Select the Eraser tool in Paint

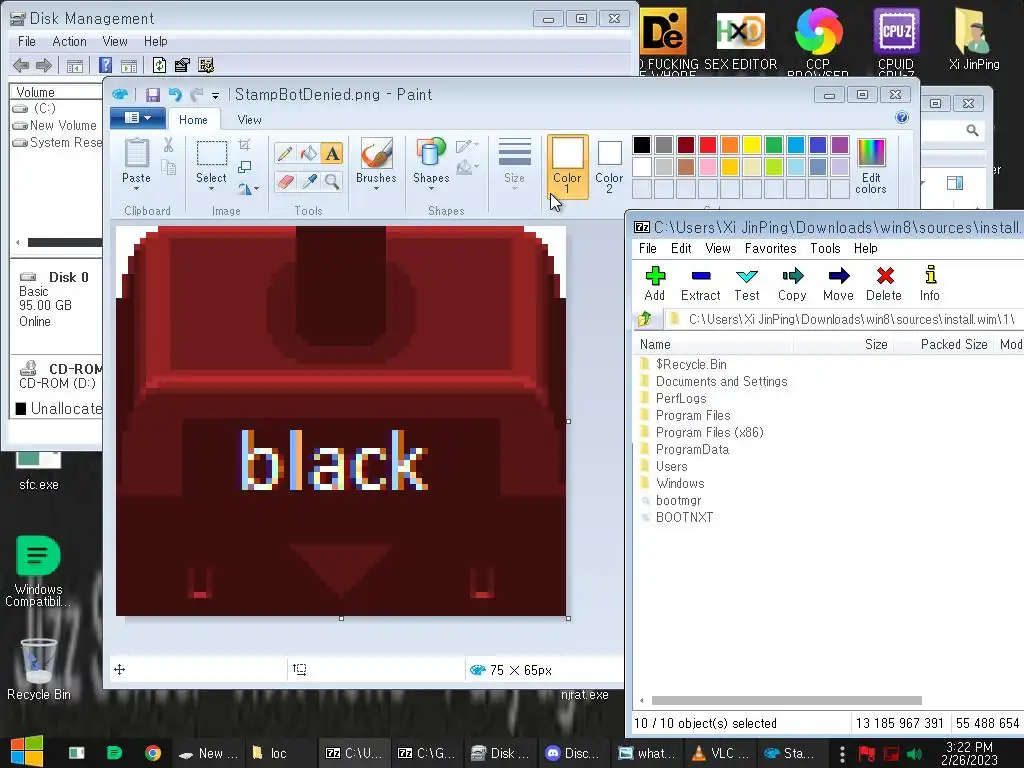coord(284,181)
